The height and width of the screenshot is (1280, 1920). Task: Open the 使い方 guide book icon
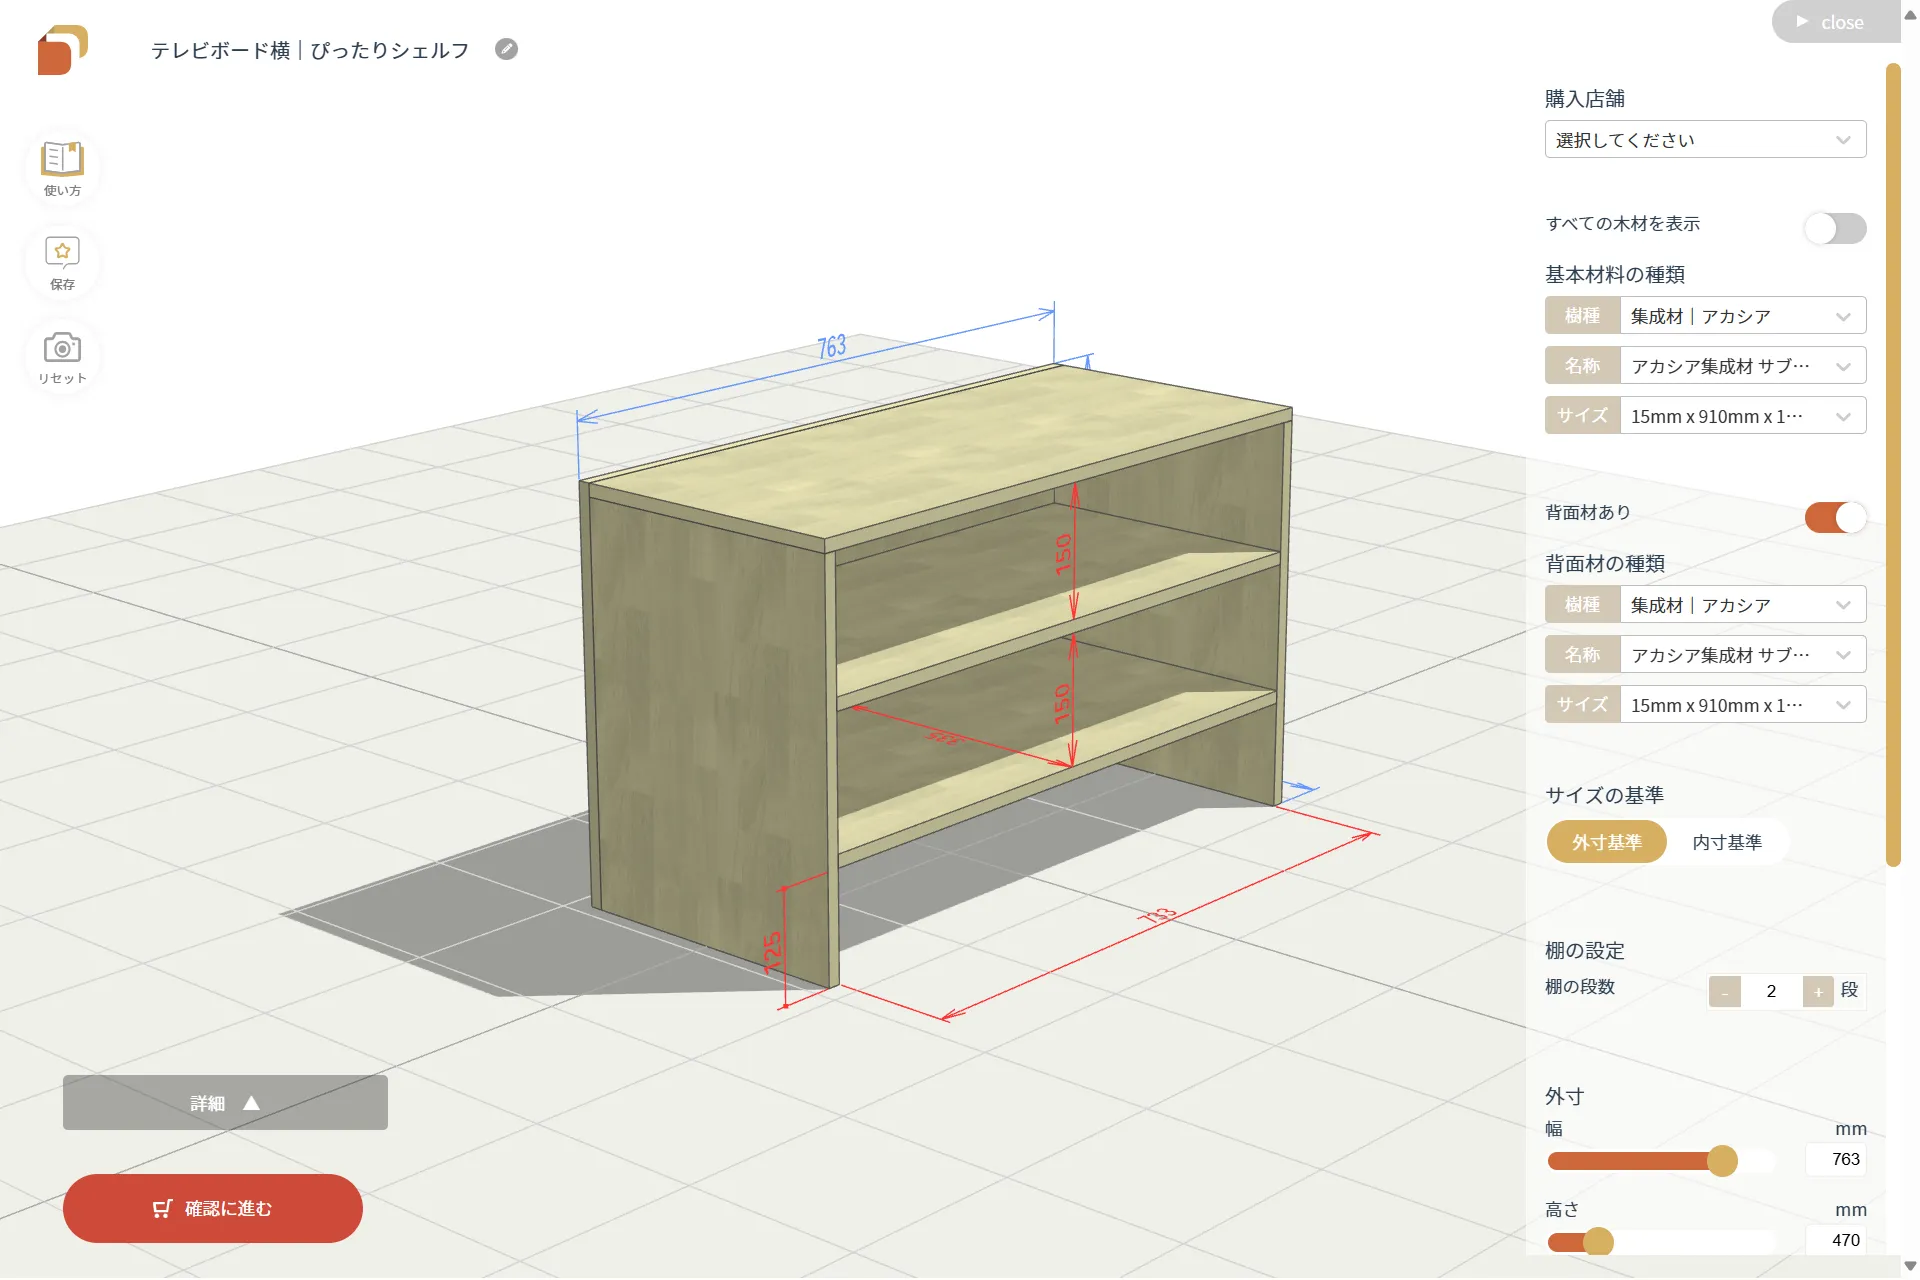(62, 166)
